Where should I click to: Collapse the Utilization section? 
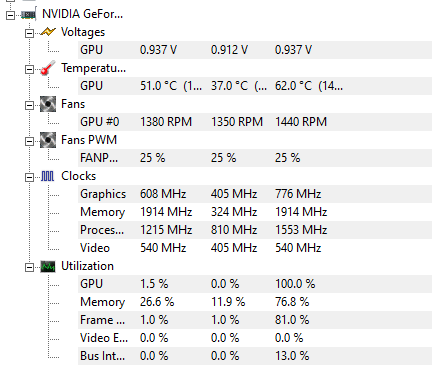coord(29,267)
